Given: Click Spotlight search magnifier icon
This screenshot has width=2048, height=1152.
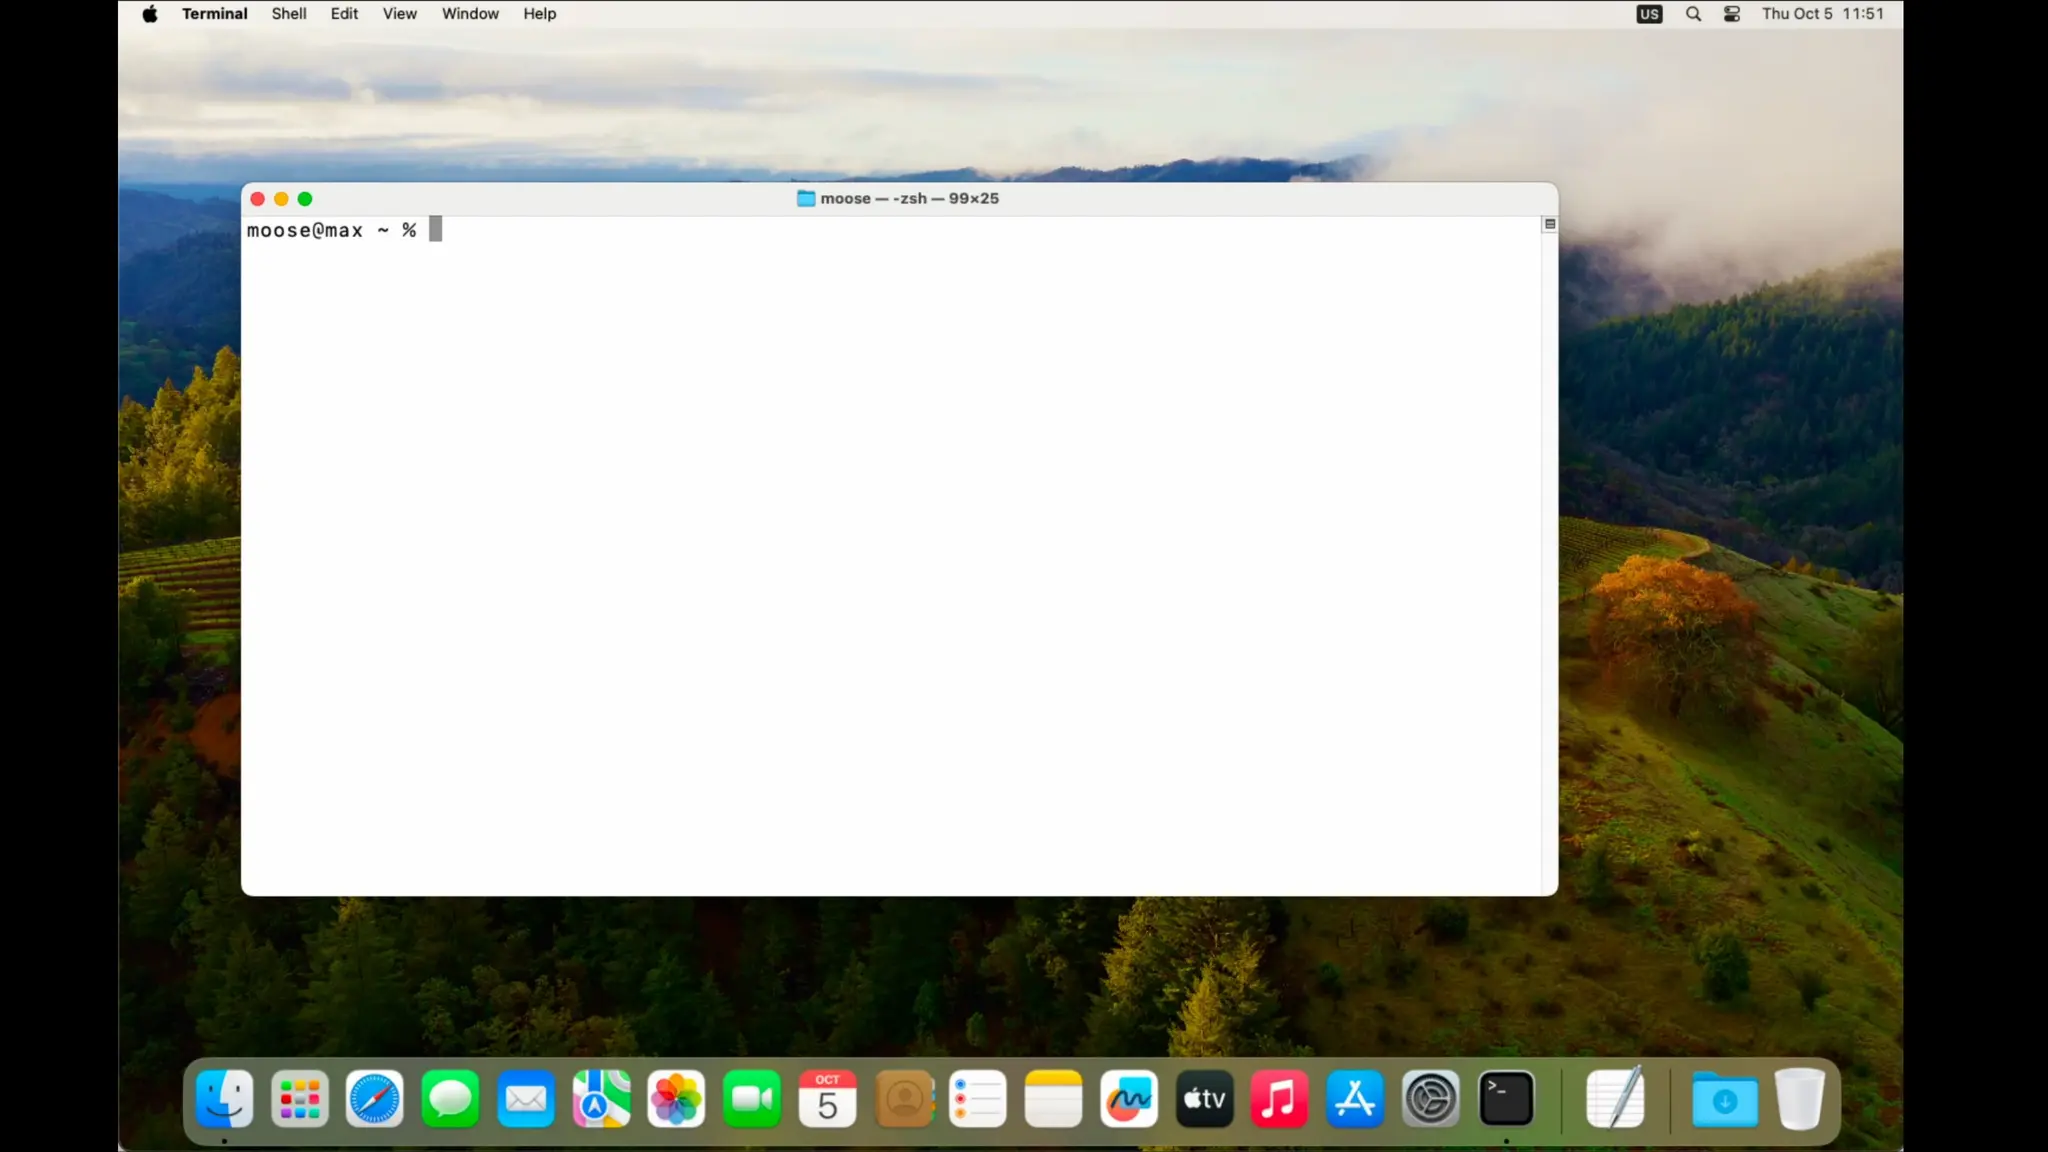Looking at the screenshot, I should (x=1693, y=14).
